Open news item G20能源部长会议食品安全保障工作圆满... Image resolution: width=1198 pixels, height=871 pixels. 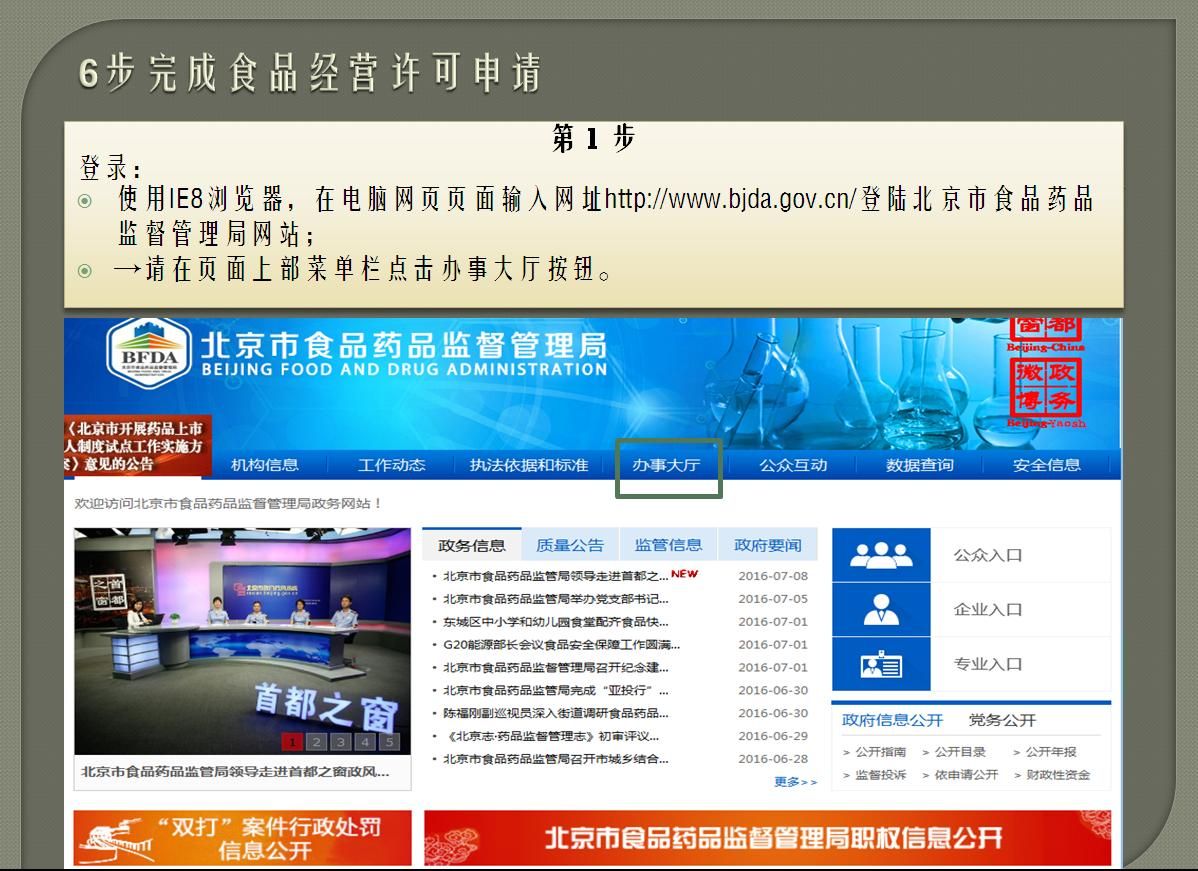pos(561,644)
